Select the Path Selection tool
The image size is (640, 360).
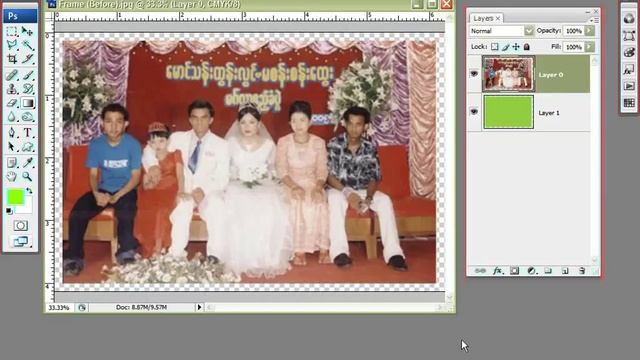coord(12,147)
